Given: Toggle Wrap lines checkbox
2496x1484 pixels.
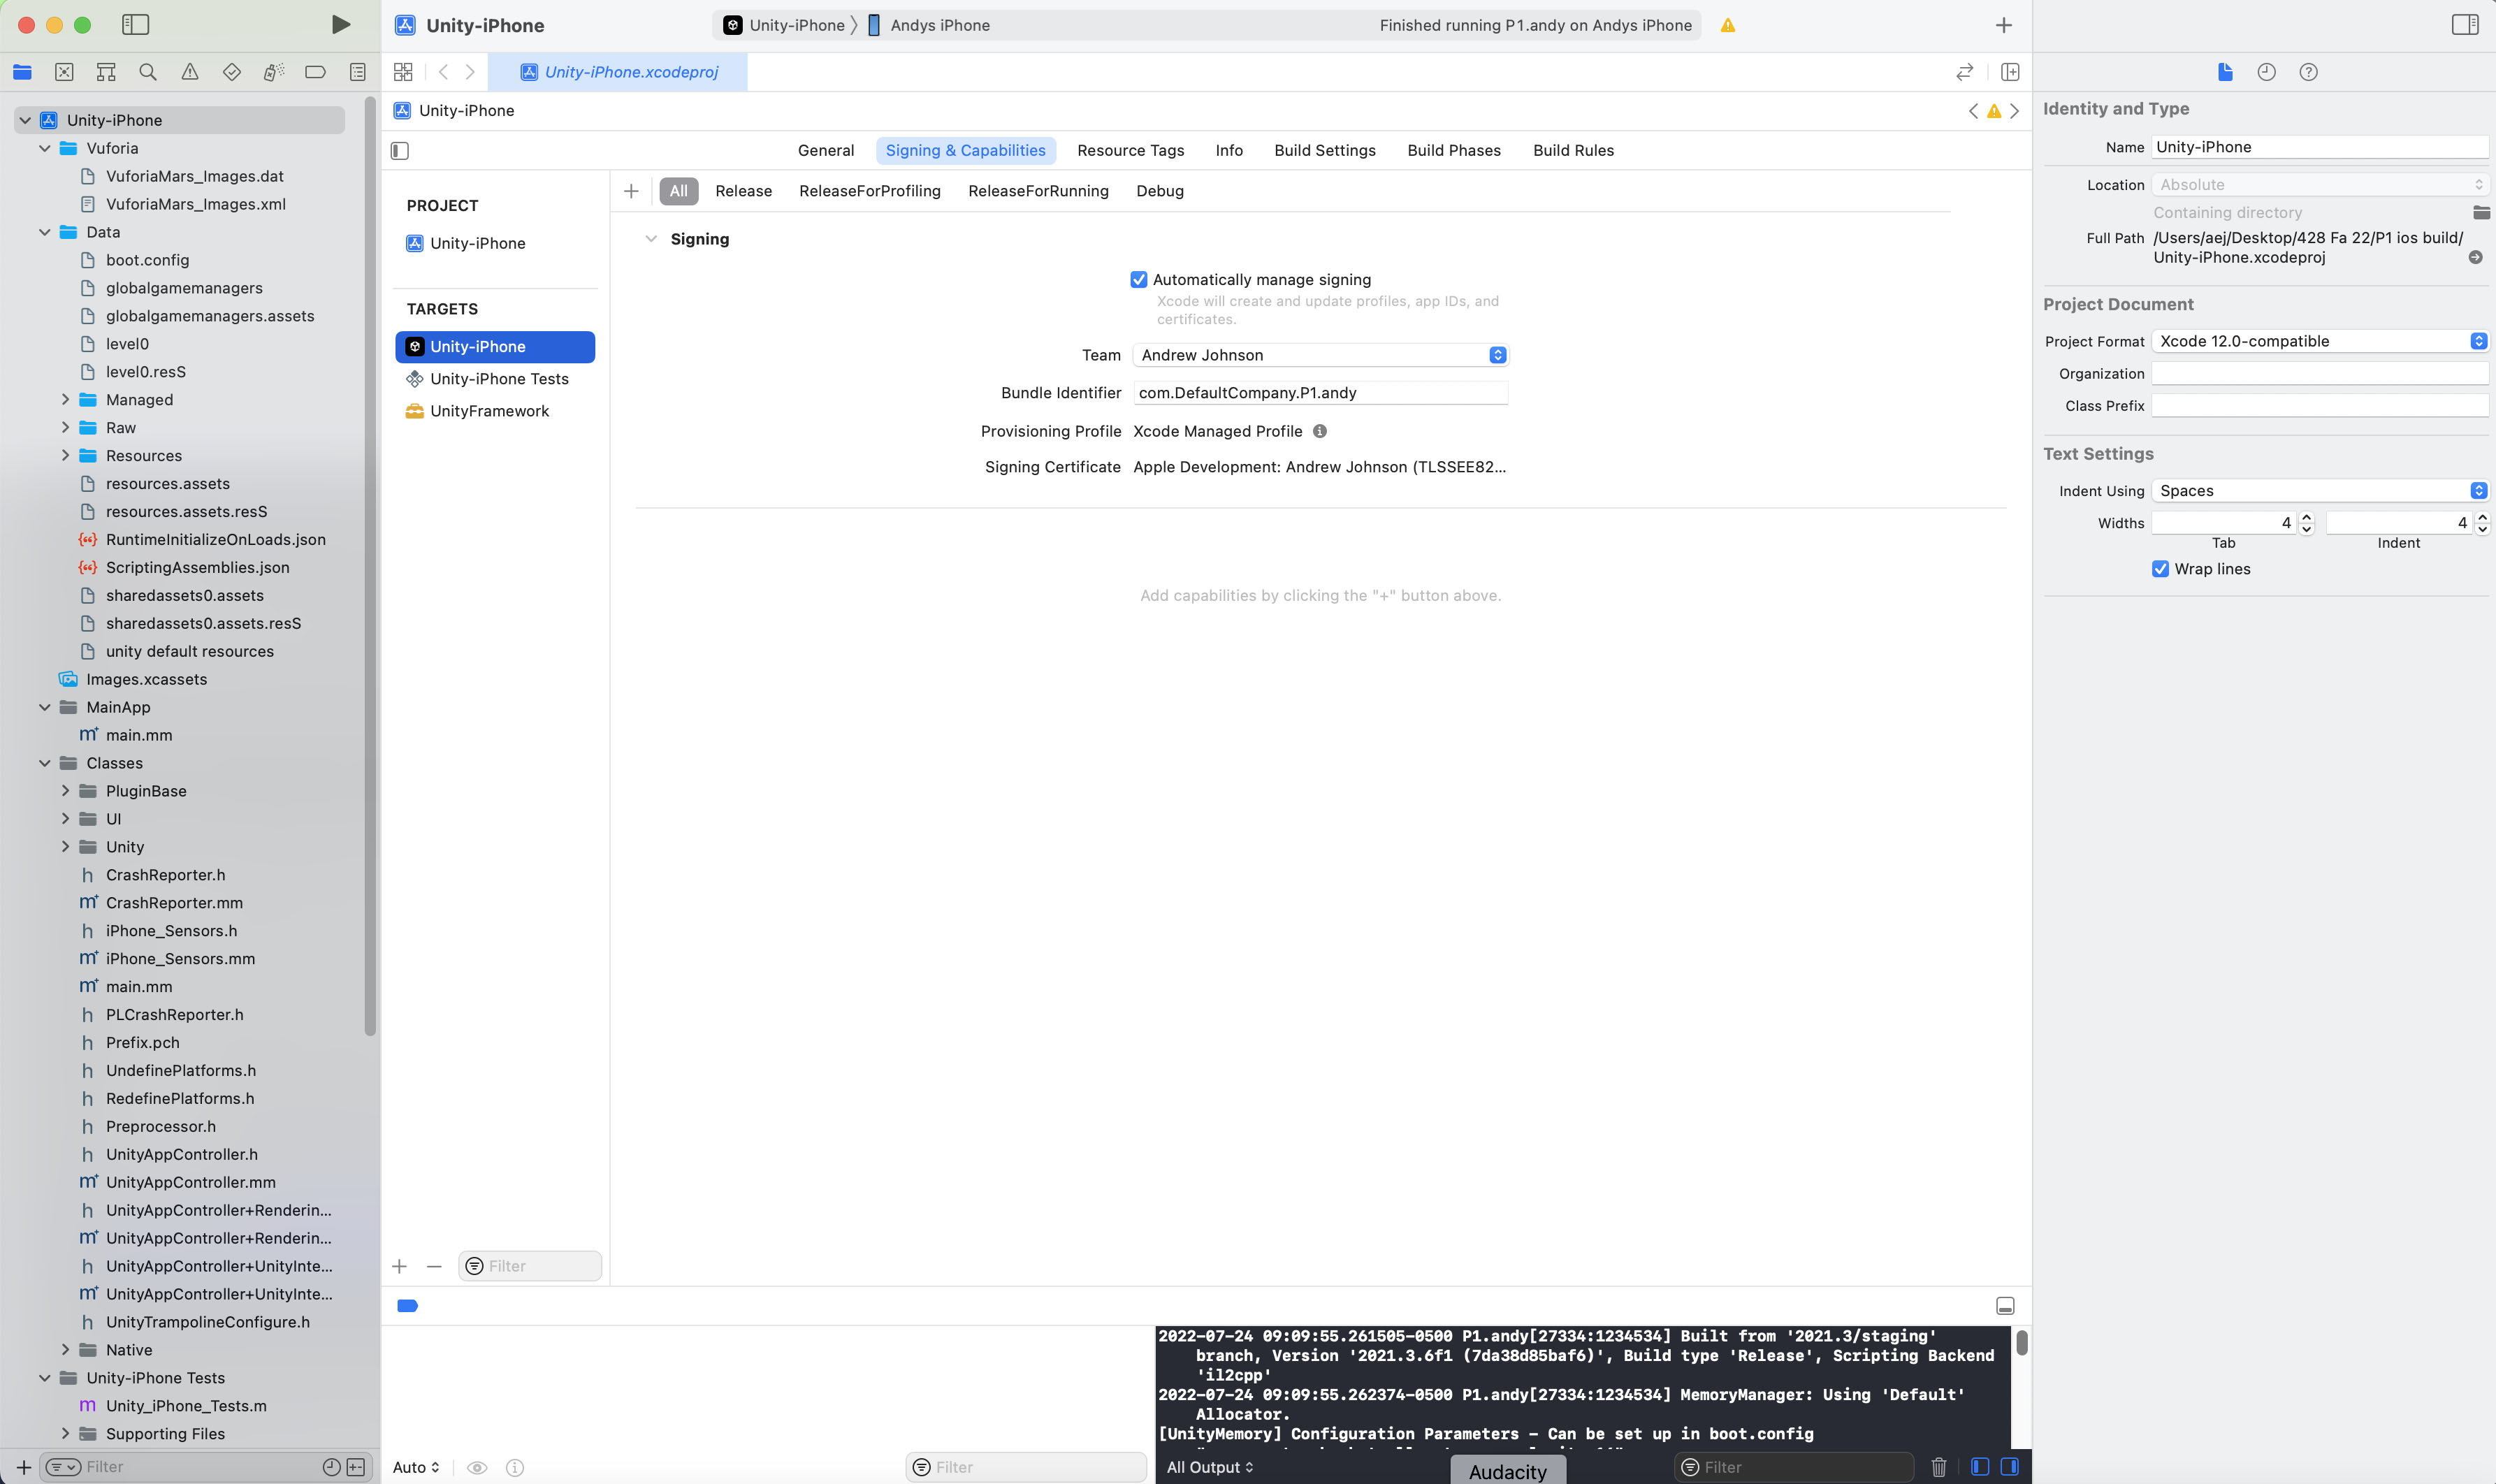Looking at the screenshot, I should 2161,569.
